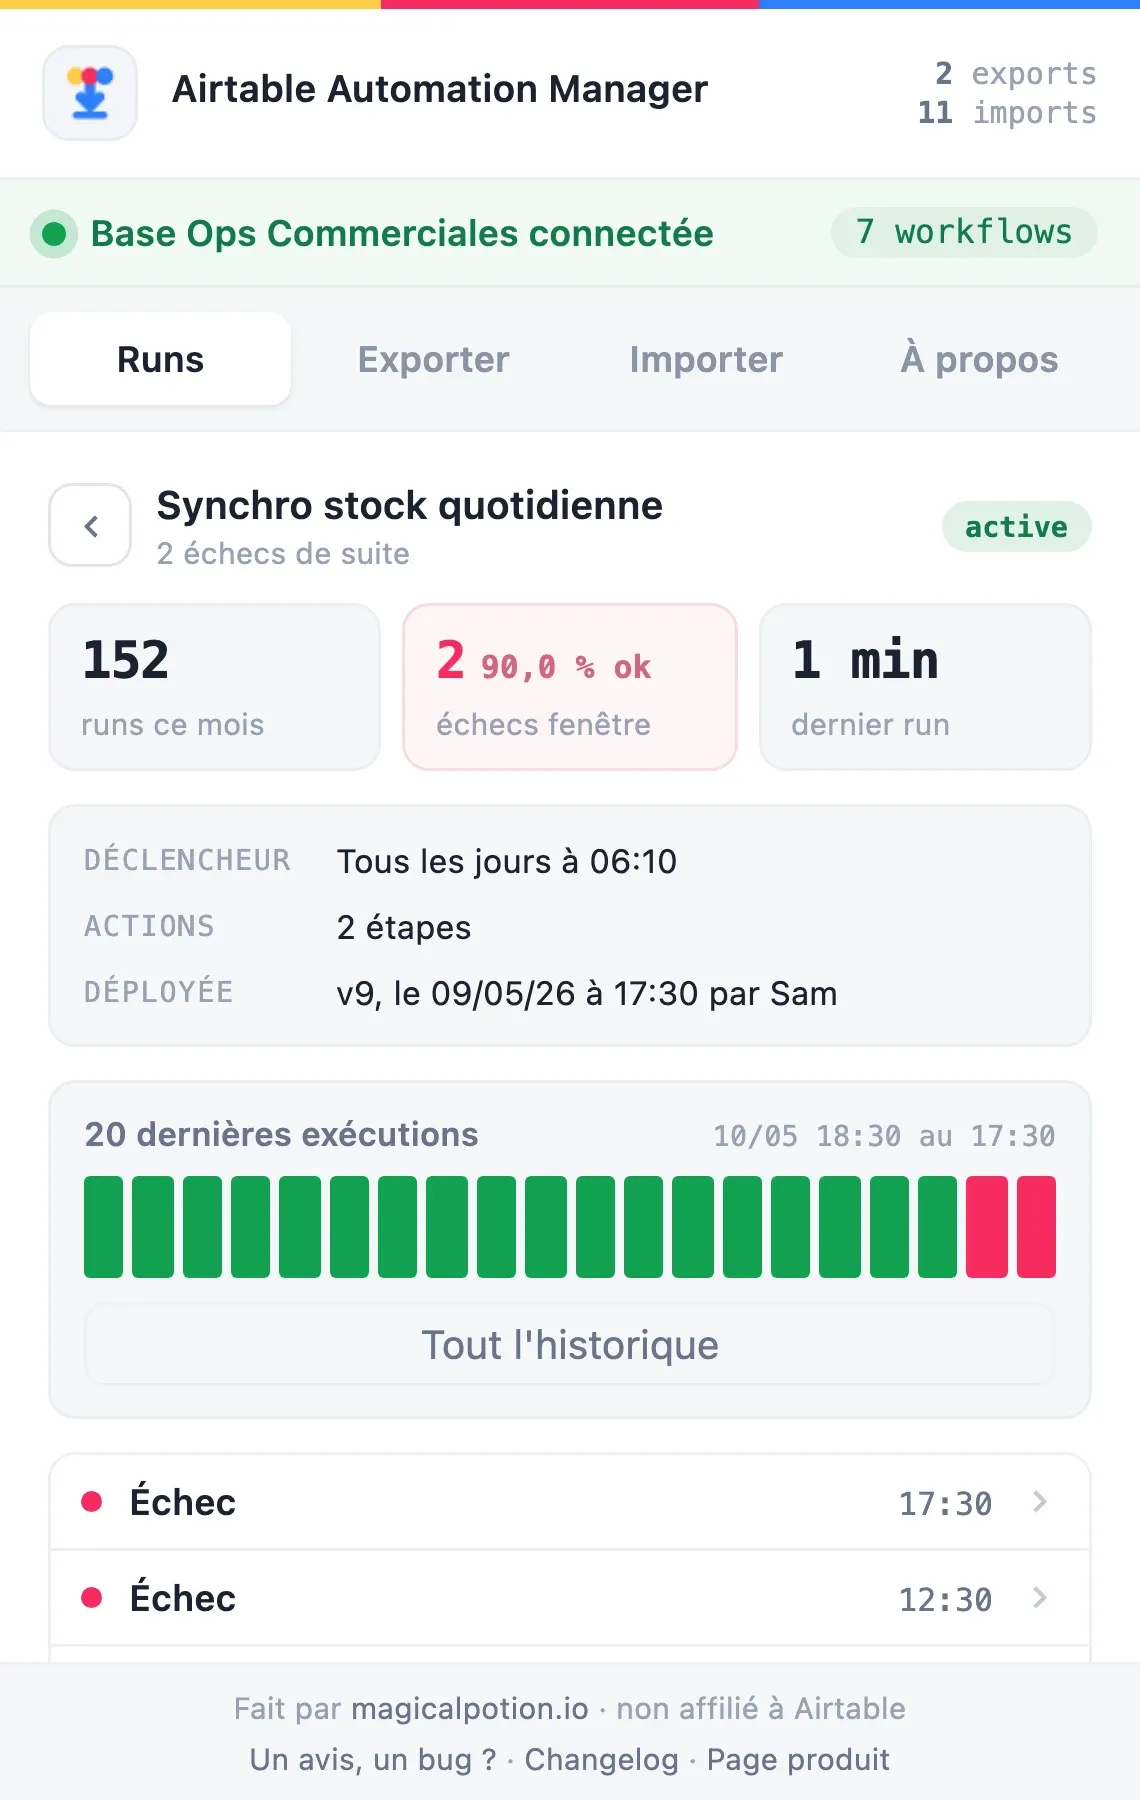Click the v9 deployment info text

point(587,993)
